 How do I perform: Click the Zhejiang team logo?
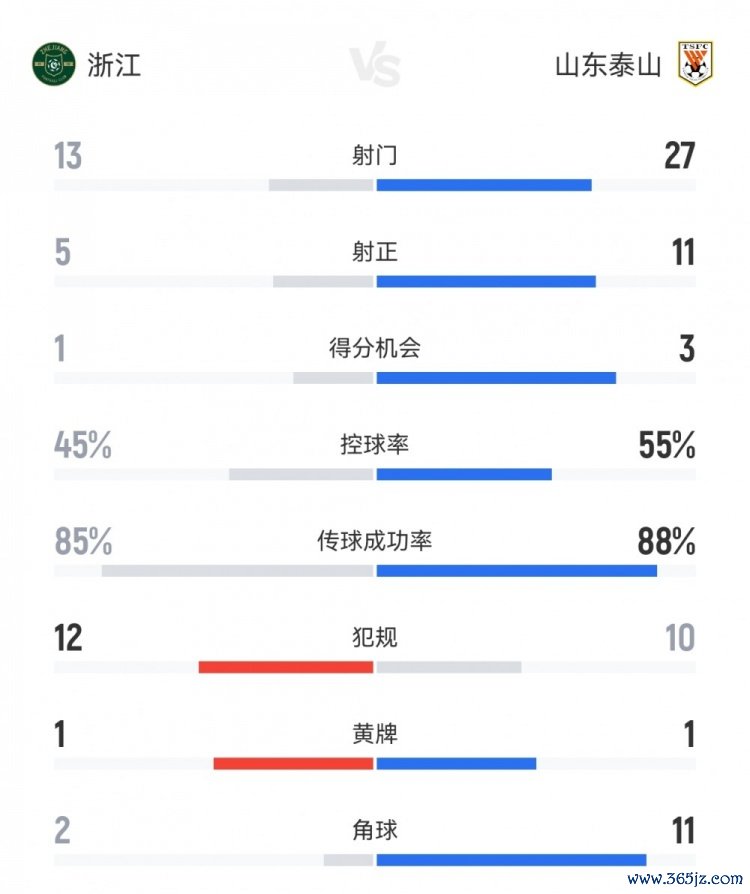point(53,64)
